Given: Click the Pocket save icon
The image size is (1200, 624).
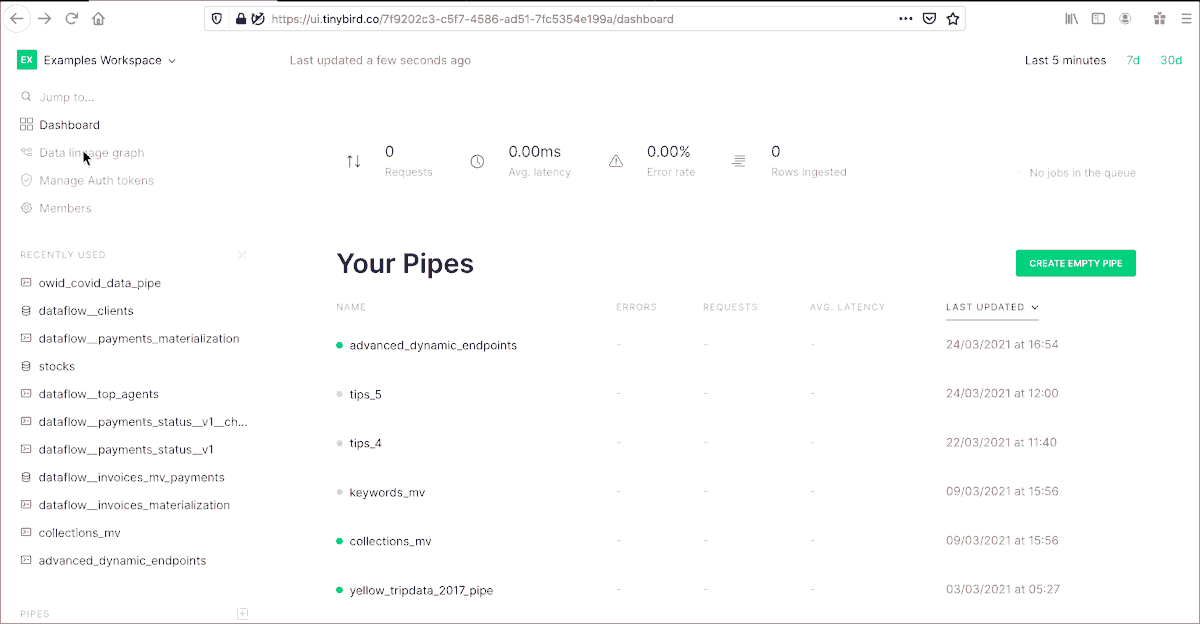Looking at the screenshot, I should click(x=929, y=18).
